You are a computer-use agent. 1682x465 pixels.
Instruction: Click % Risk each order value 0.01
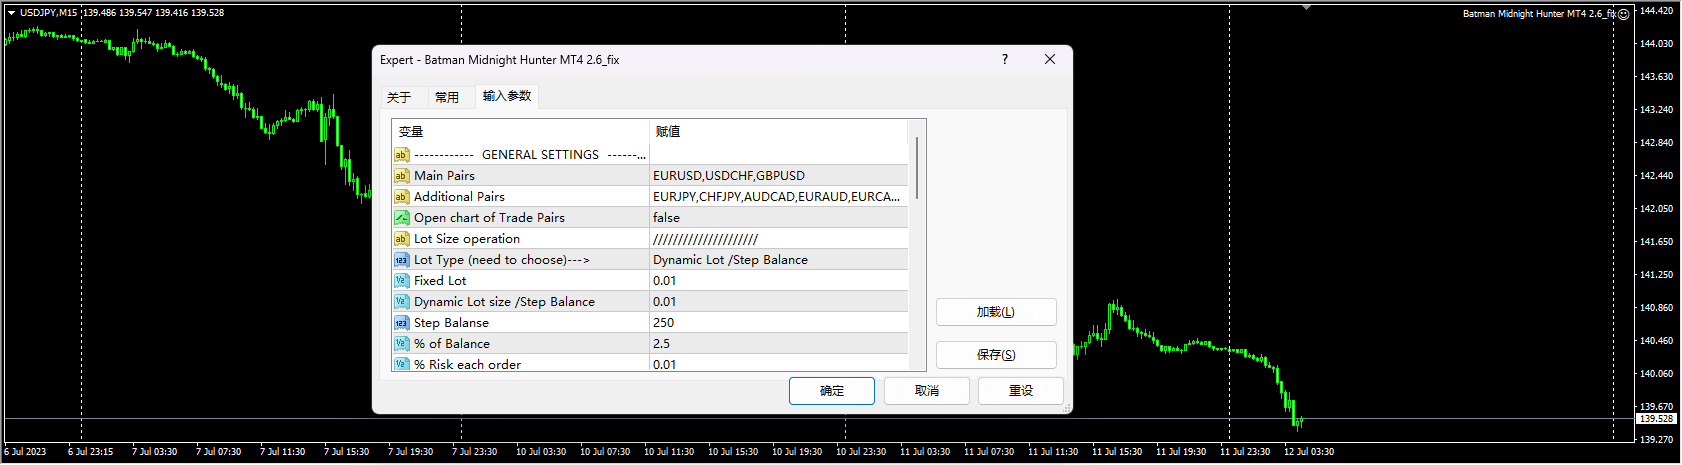pyautogui.click(x=779, y=364)
